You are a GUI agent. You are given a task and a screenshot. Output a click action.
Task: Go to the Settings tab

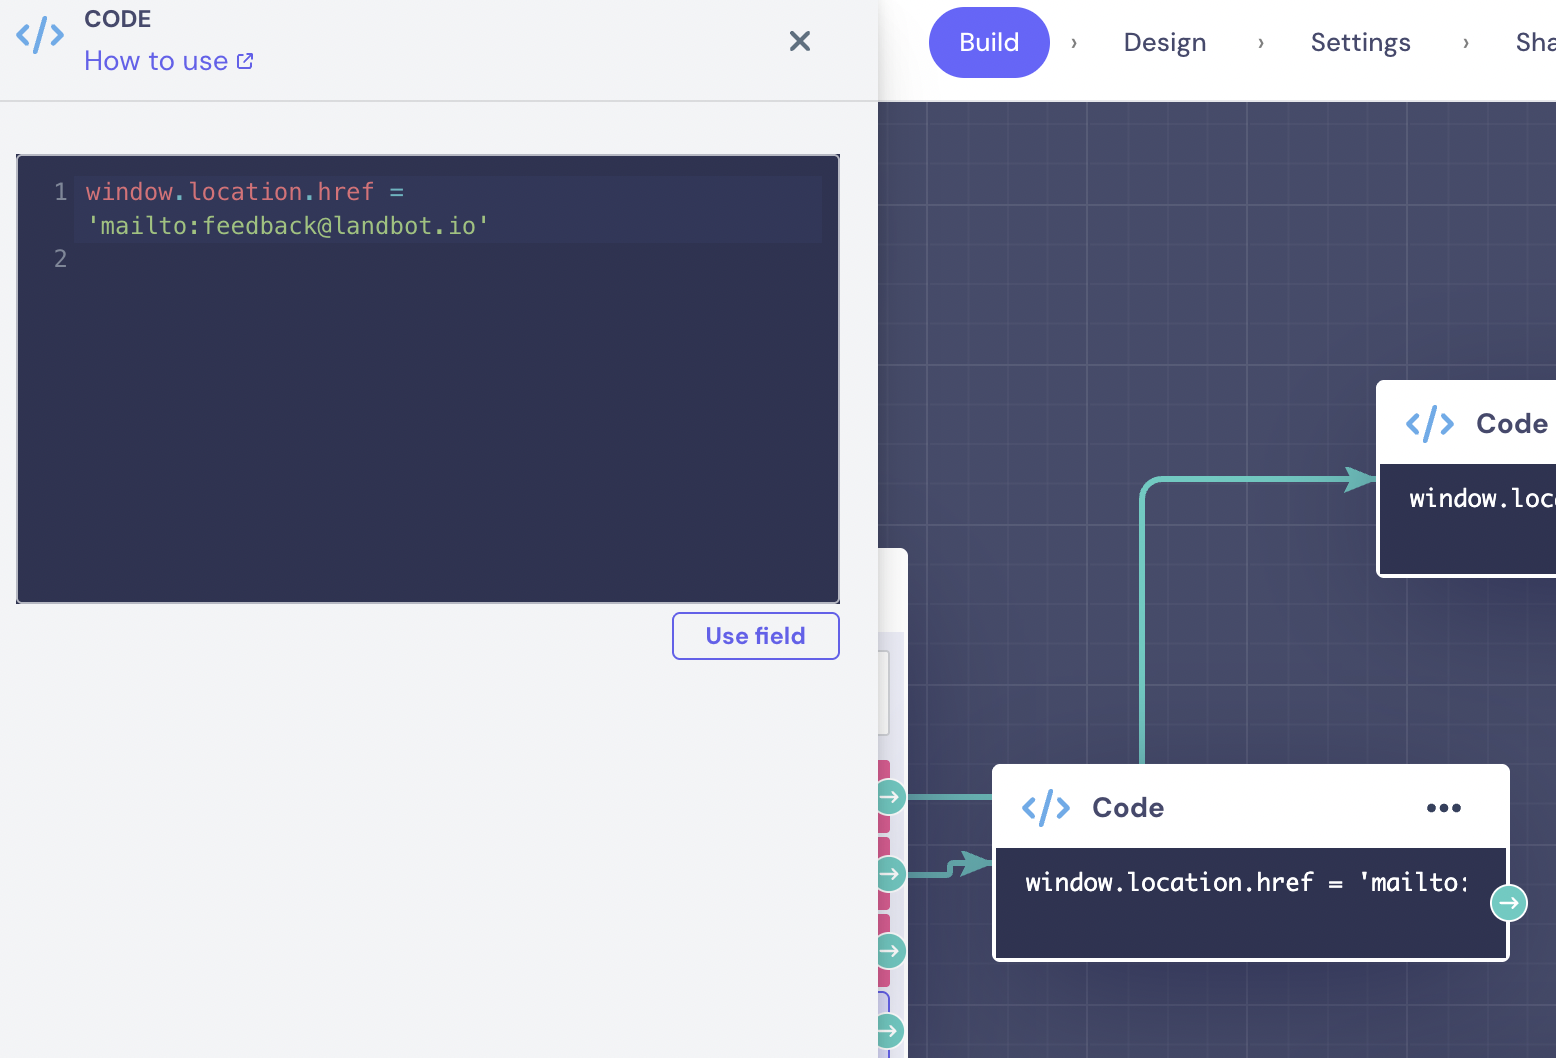(x=1360, y=42)
